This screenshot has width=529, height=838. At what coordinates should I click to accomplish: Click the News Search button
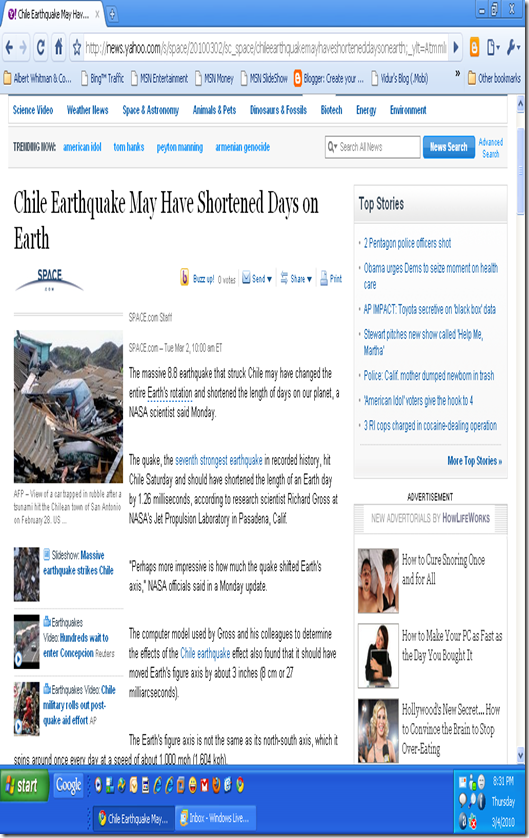click(449, 147)
